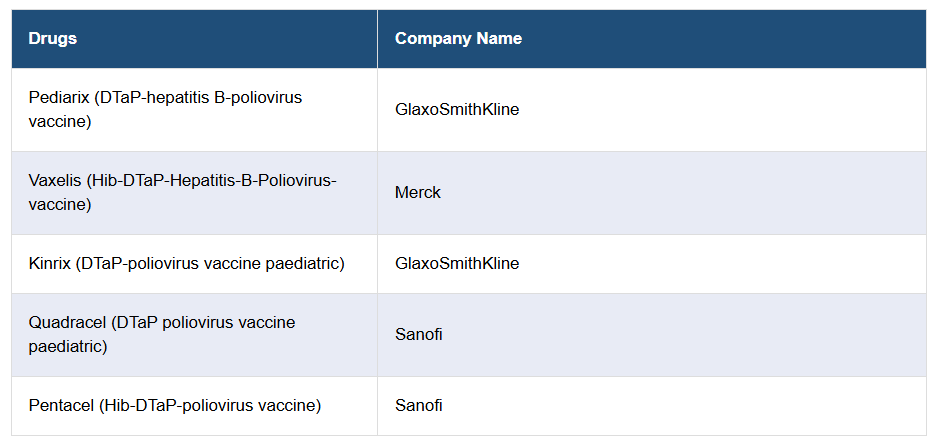Click Sanofi in the Pentacel row

tap(419, 406)
